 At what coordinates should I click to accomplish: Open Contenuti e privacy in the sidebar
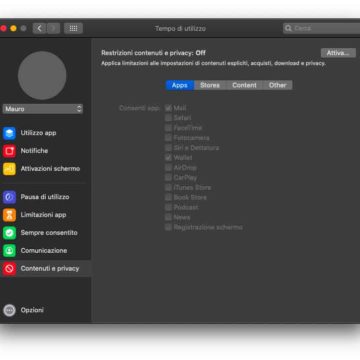(x=50, y=269)
